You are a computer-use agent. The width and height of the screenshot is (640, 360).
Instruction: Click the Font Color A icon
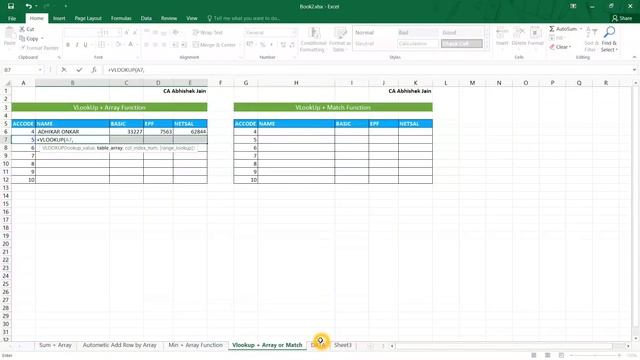click(x=131, y=44)
